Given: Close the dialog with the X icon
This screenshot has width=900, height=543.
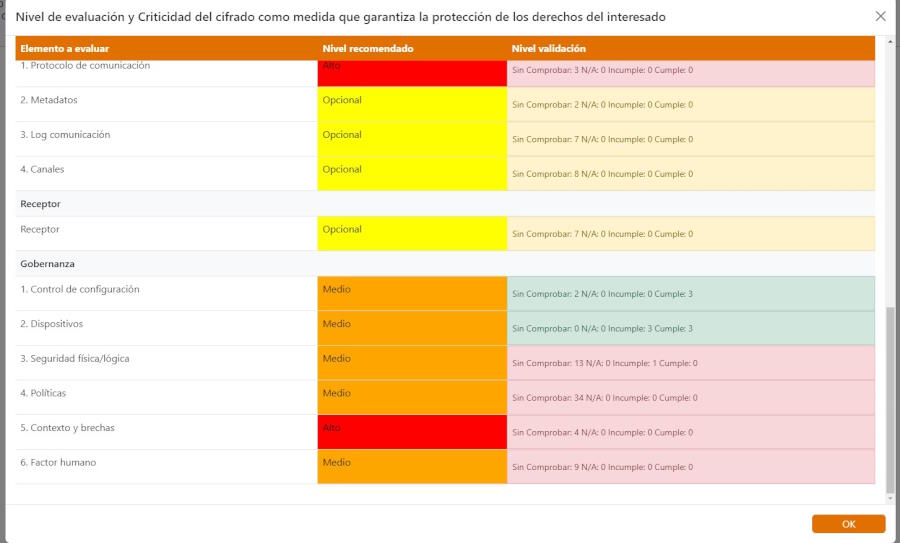Looking at the screenshot, I should (880, 17).
